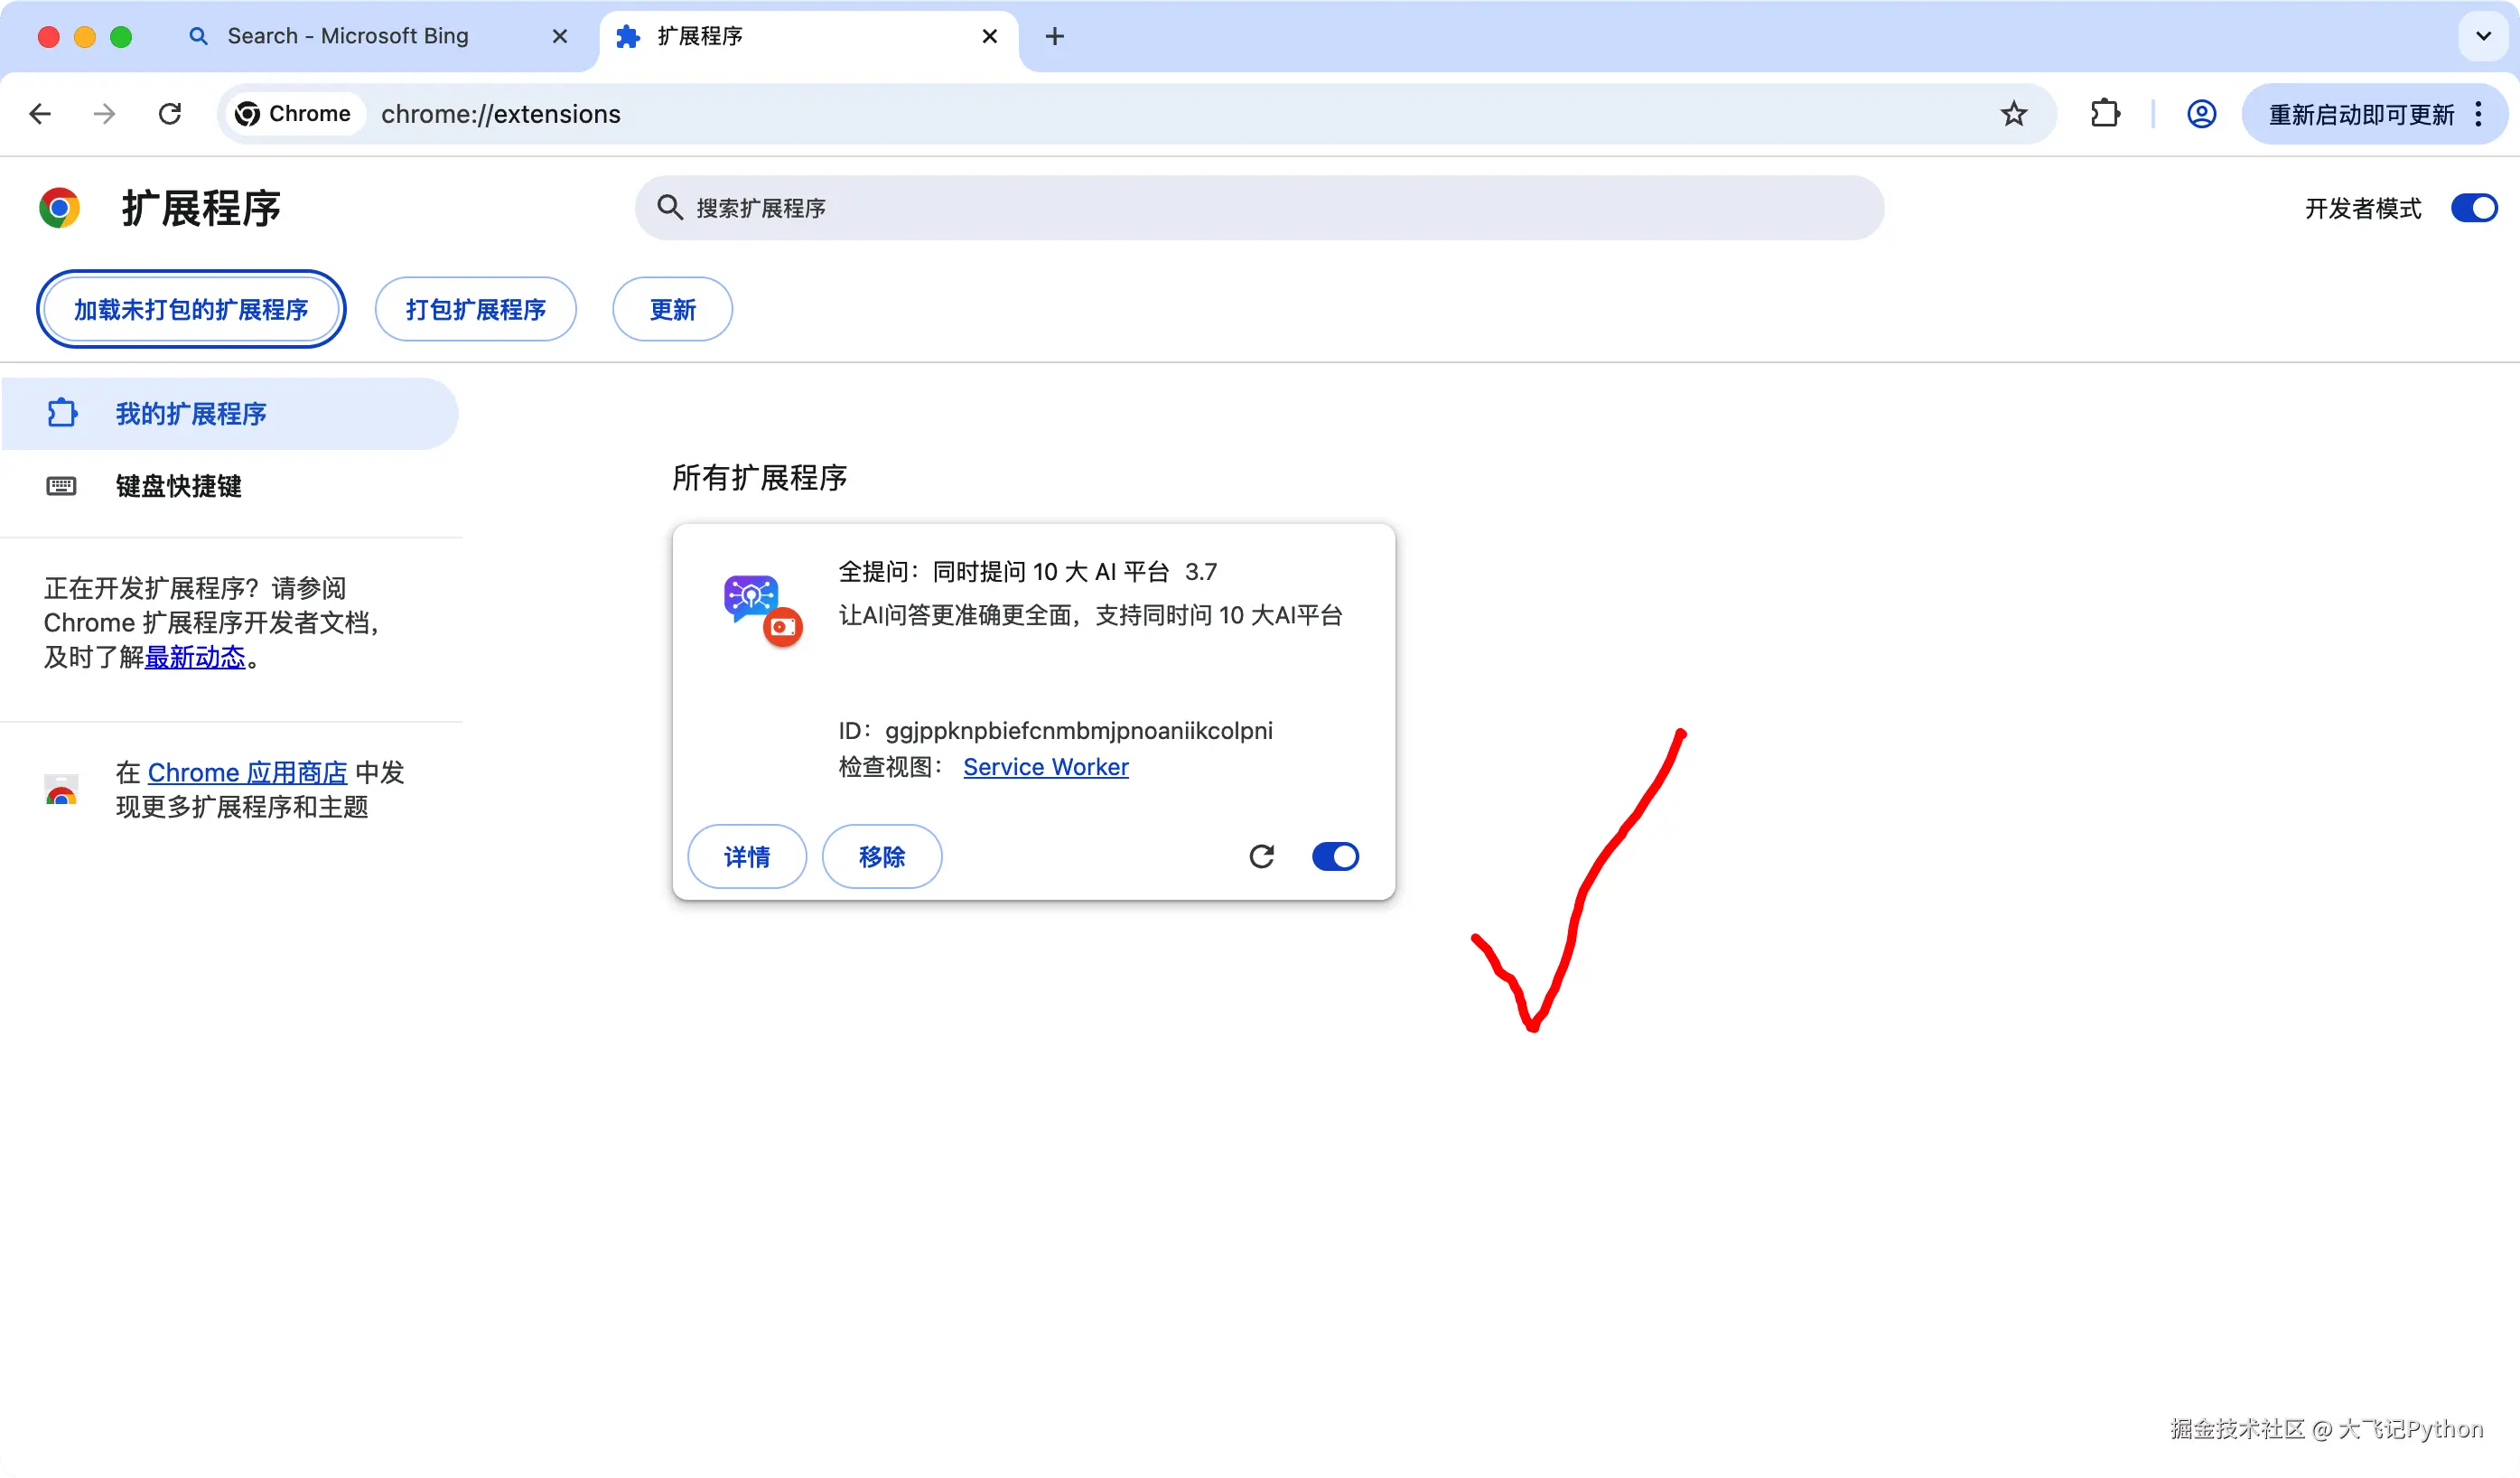The width and height of the screenshot is (2520, 1478).
Task: Open a new tab with the plus icon
Action: [x=1054, y=37]
